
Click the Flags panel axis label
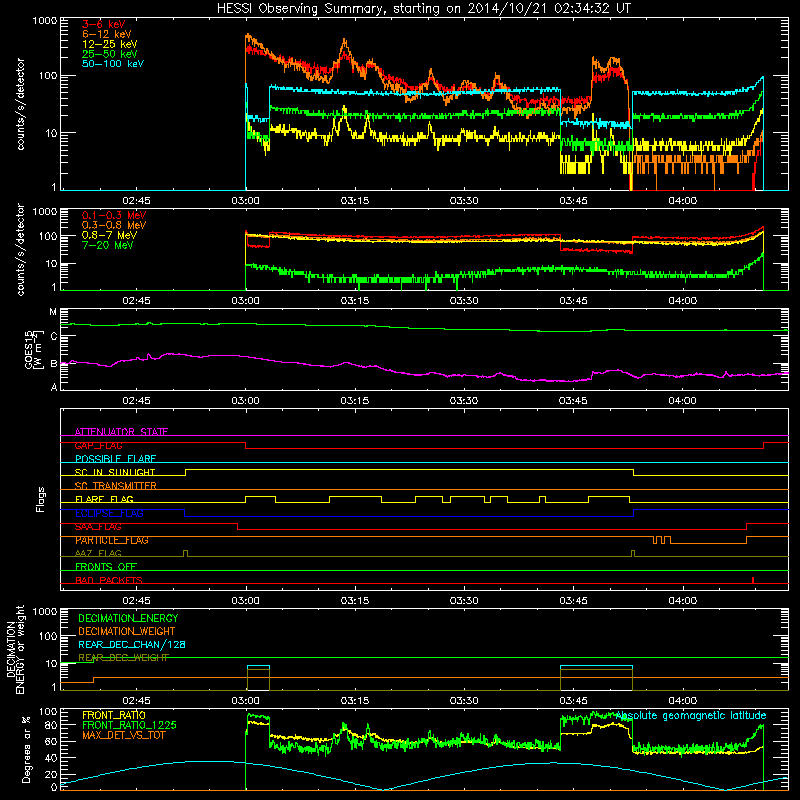[x=41, y=499]
